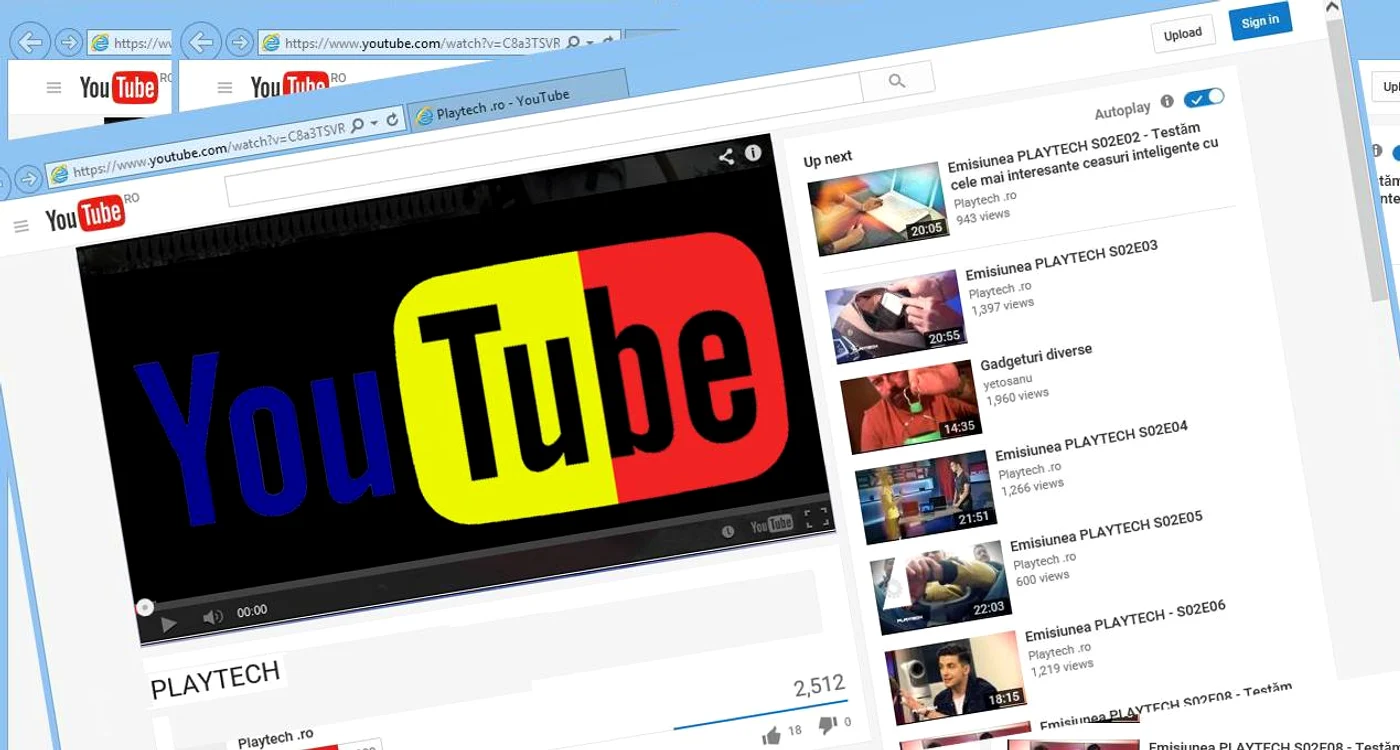The image size is (1400, 750).
Task: Click the 1,397 views text
Action: pyautogui.click(x=1003, y=307)
